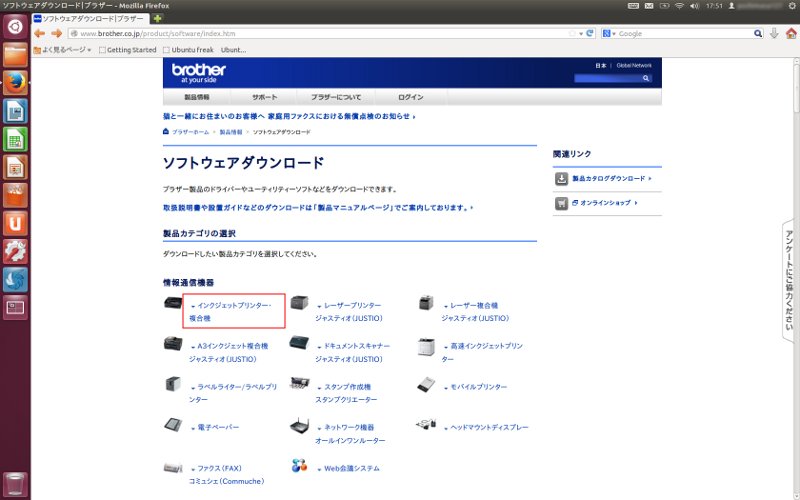
Task: Click the network router product thumbnail
Action: pyautogui.click(x=299, y=425)
